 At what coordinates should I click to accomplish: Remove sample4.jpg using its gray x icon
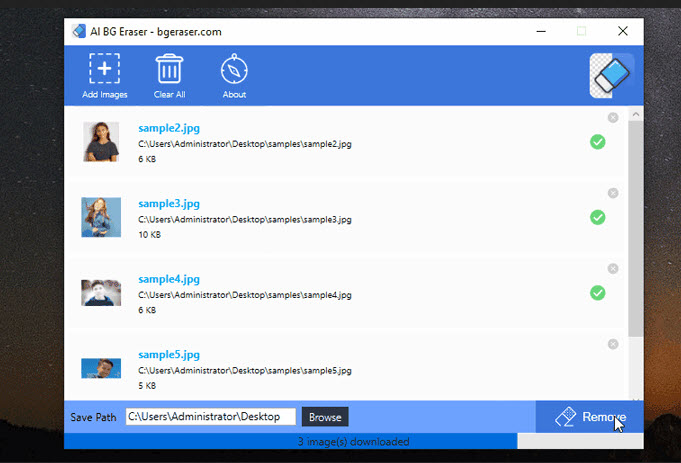613,269
